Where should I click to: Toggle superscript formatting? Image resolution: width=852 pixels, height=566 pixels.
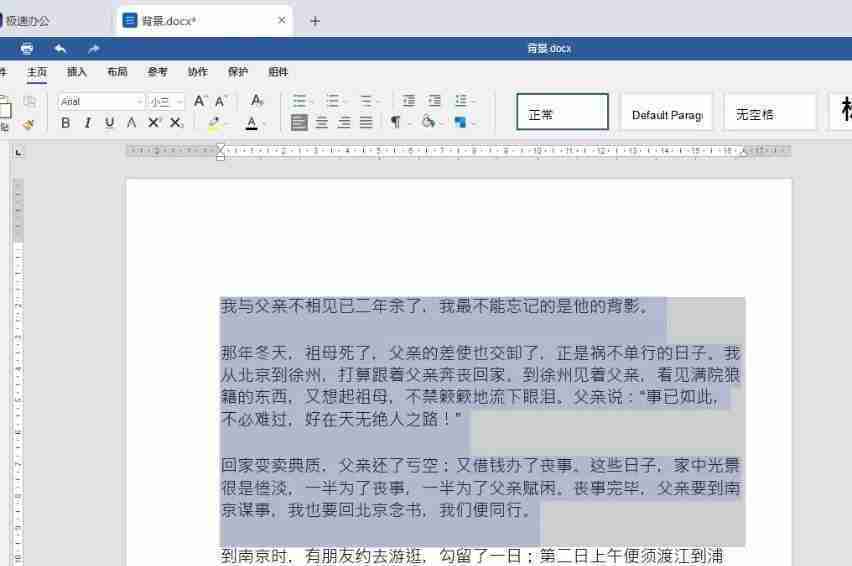click(x=154, y=123)
